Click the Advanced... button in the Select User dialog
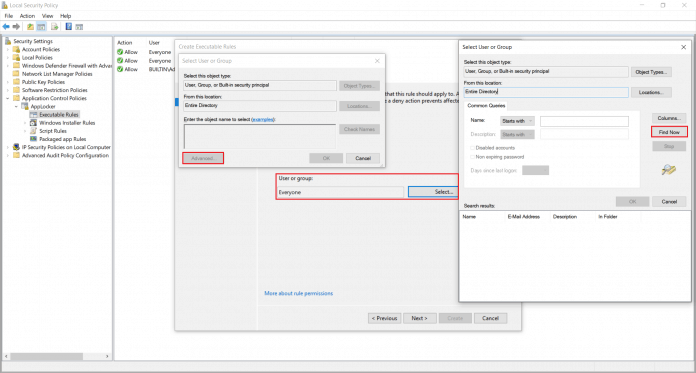Screen dimensions: 696x373 [x=203, y=158]
